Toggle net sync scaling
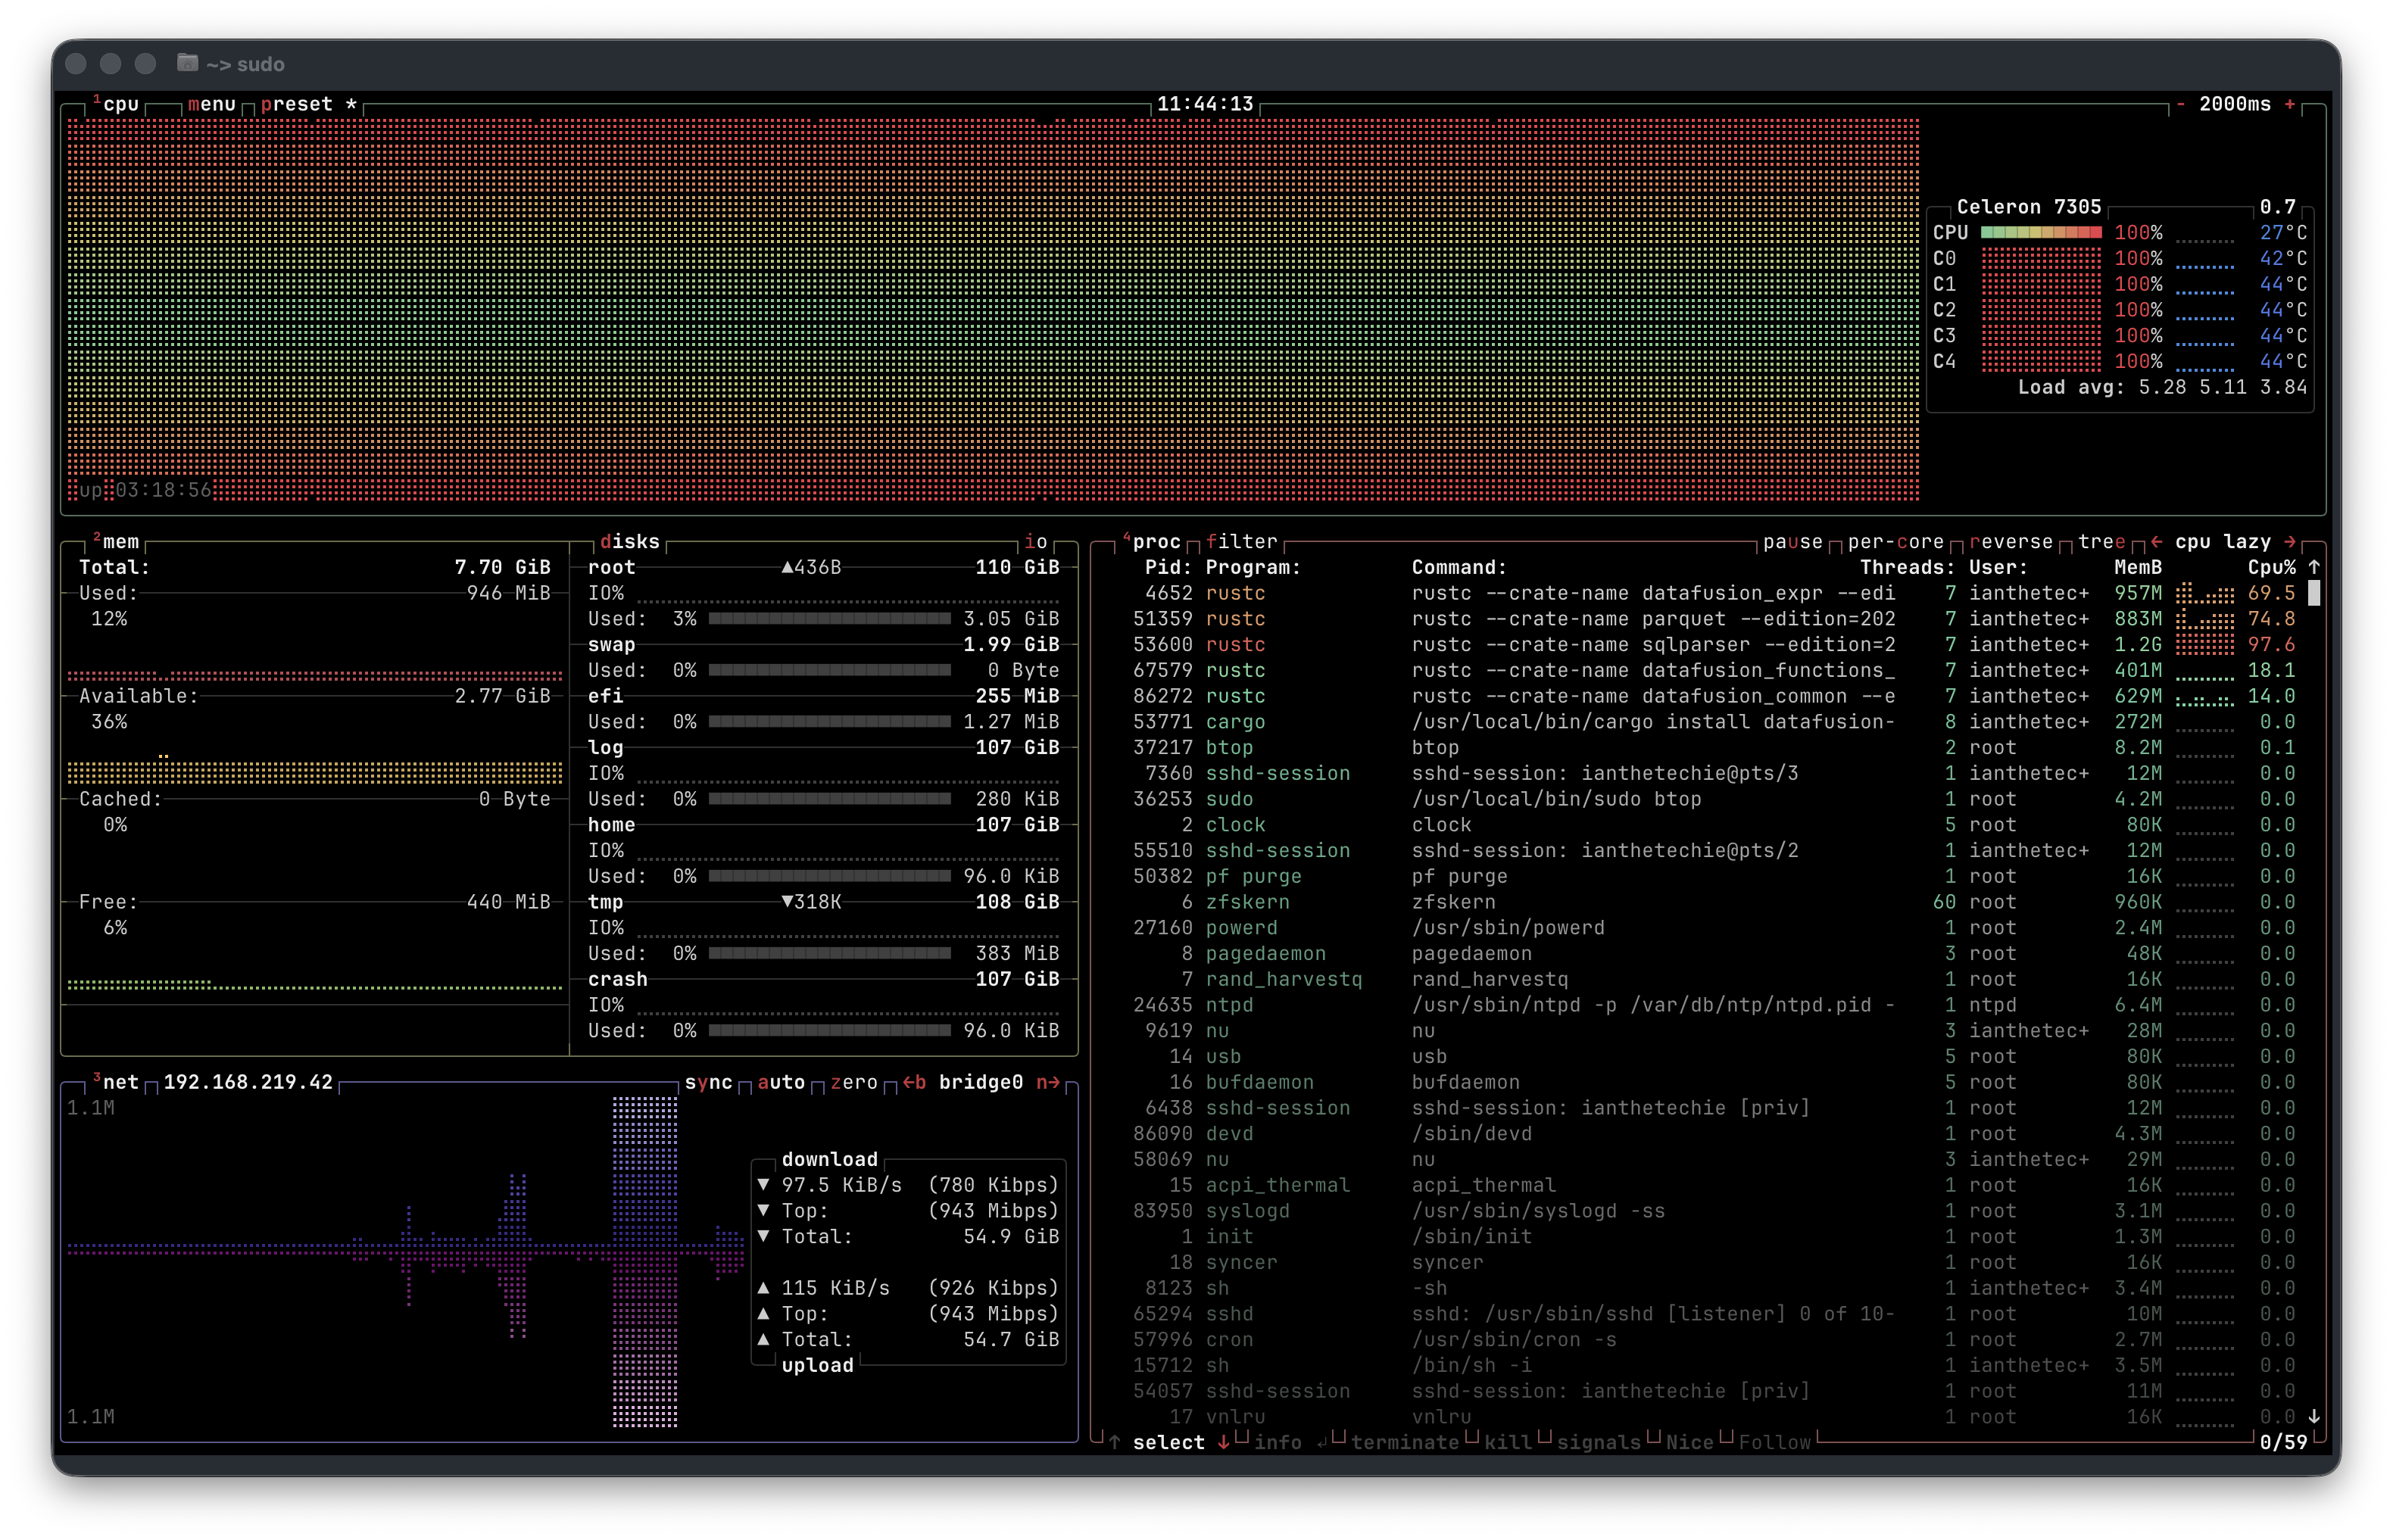2393x1540 pixels. point(708,1082)
